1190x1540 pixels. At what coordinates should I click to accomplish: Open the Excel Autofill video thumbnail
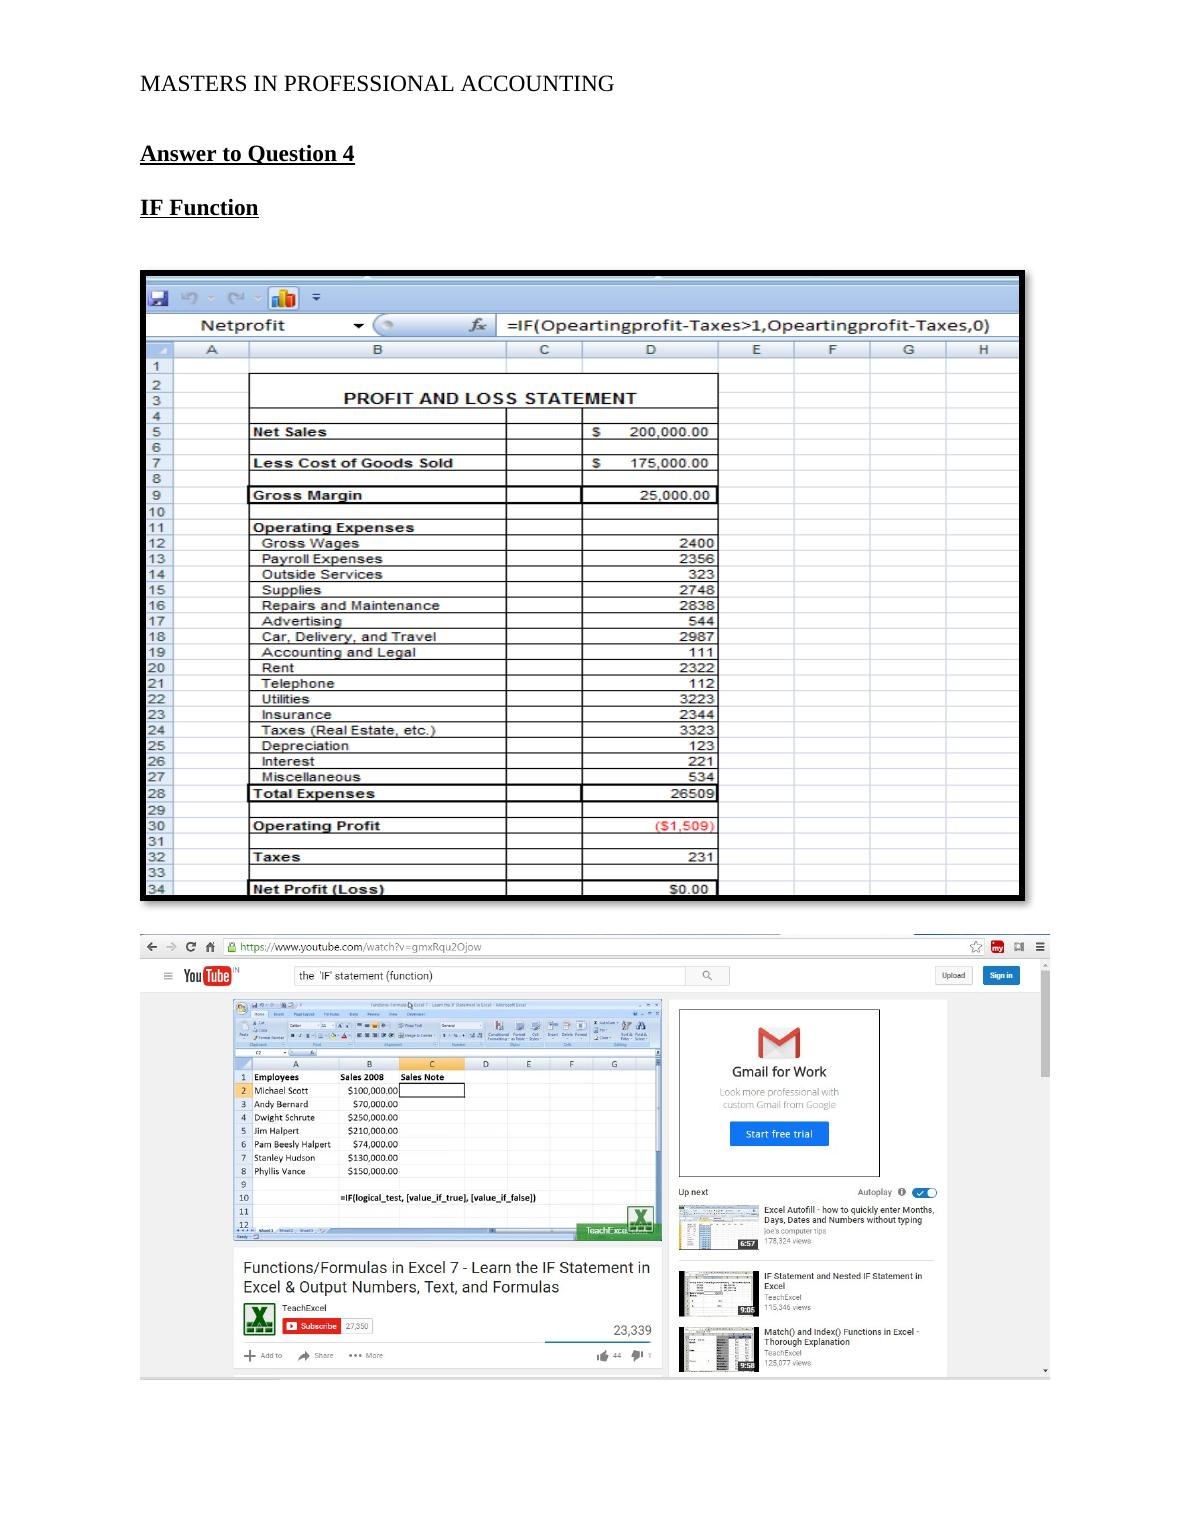click(719, 1227)
